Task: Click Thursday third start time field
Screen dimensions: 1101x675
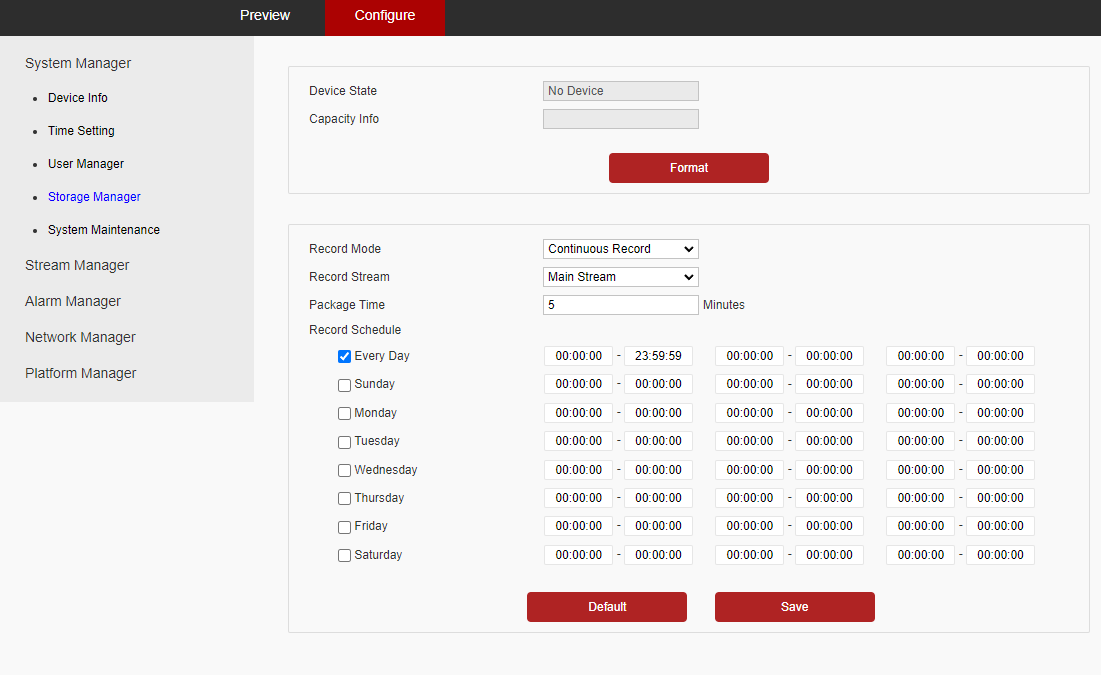Action: pyautogui.click(x=921, y=498)
